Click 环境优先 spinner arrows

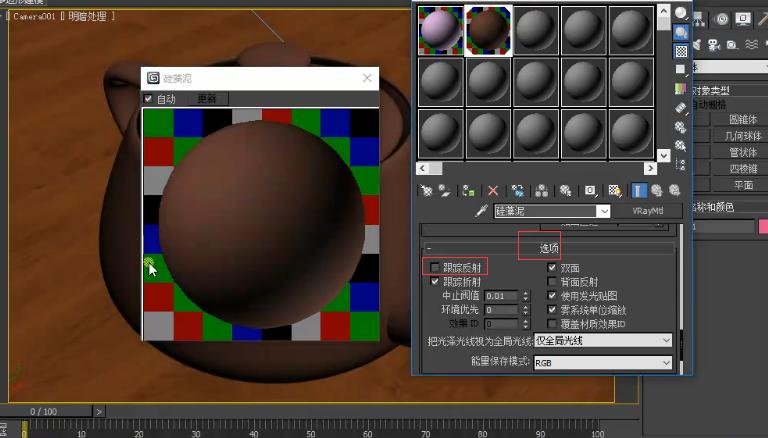point(525,310)
